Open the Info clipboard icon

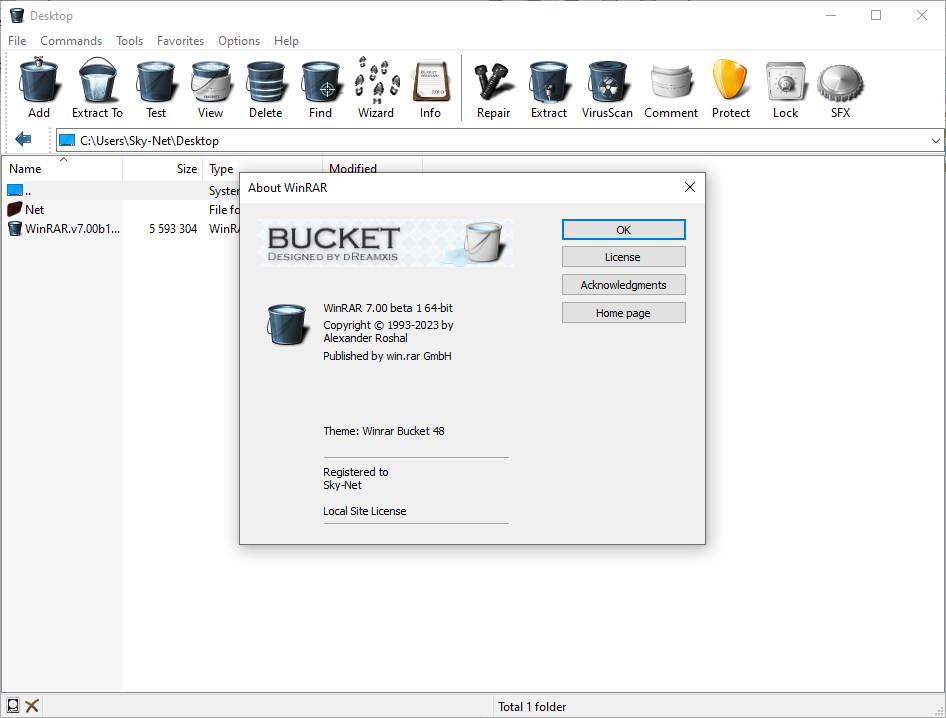(x=430, y=80)
